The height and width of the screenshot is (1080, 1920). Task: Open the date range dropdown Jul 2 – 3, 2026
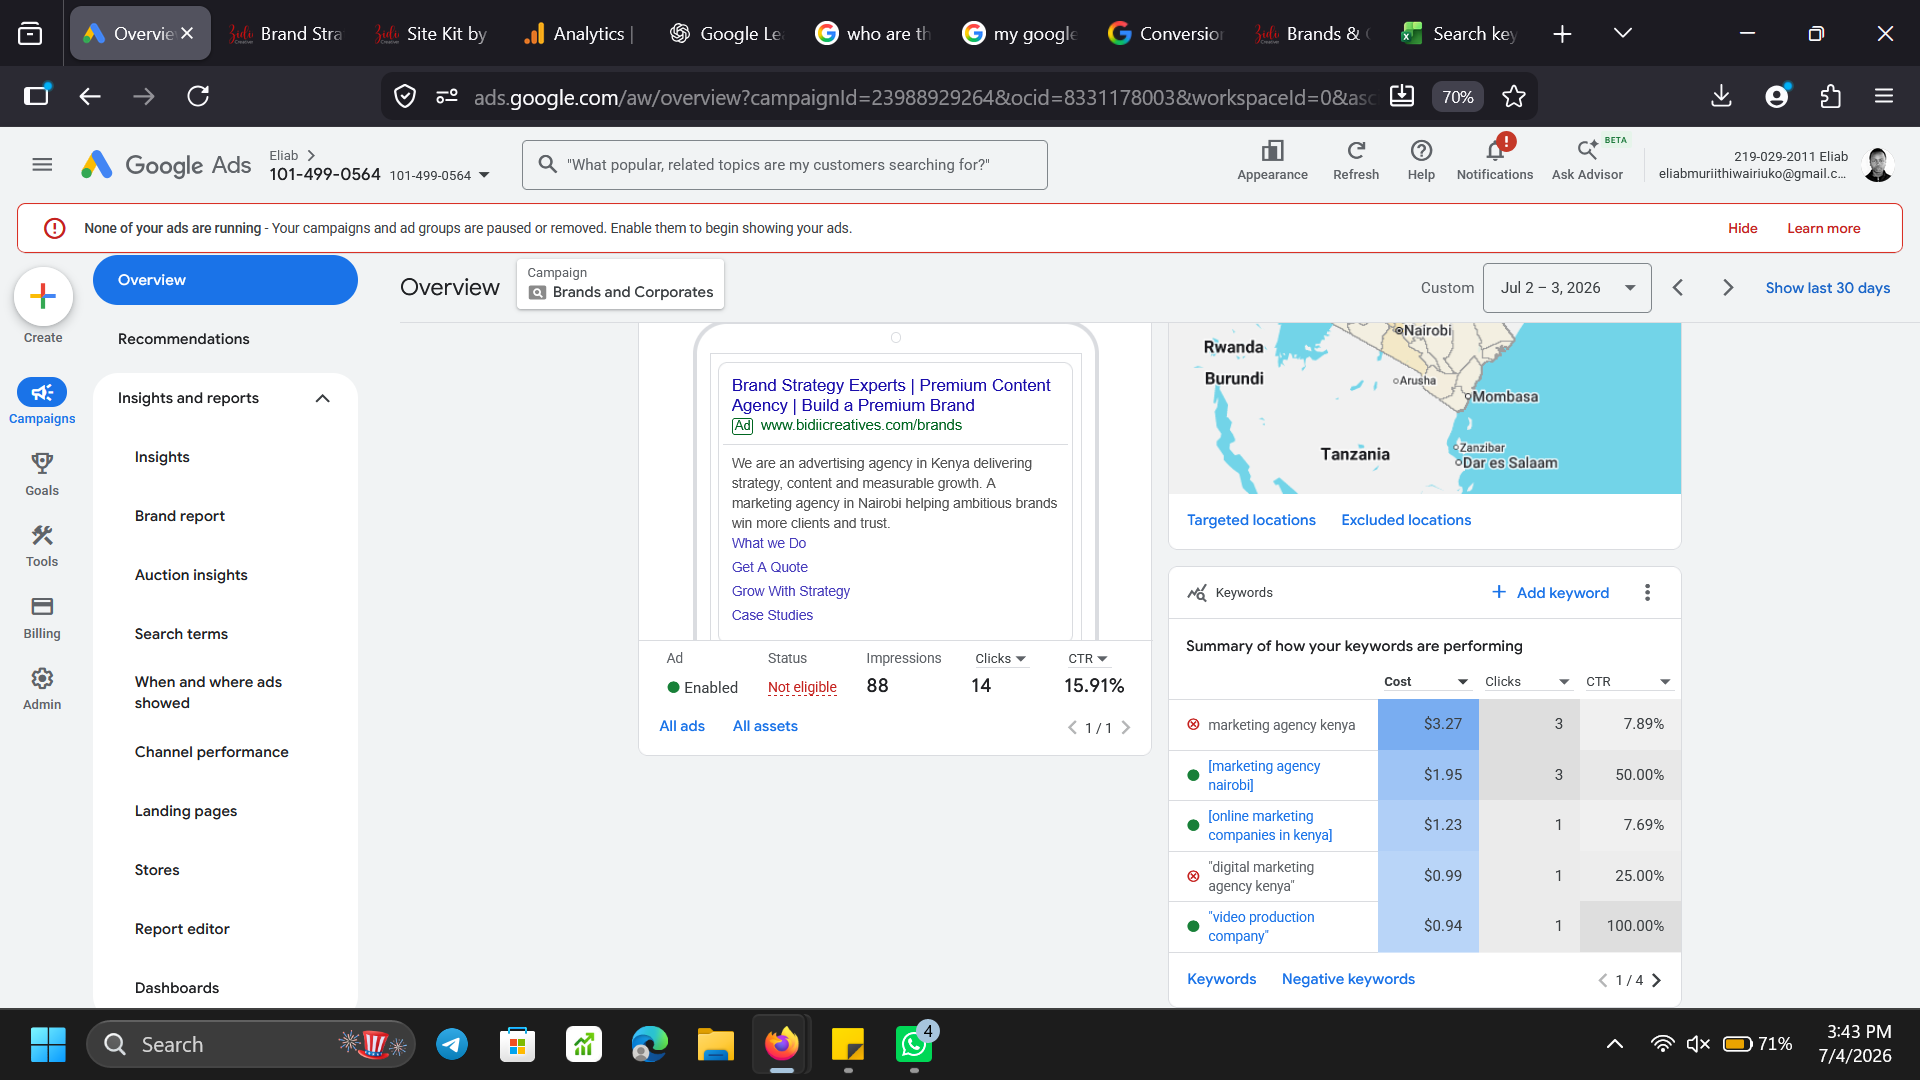1567,288
